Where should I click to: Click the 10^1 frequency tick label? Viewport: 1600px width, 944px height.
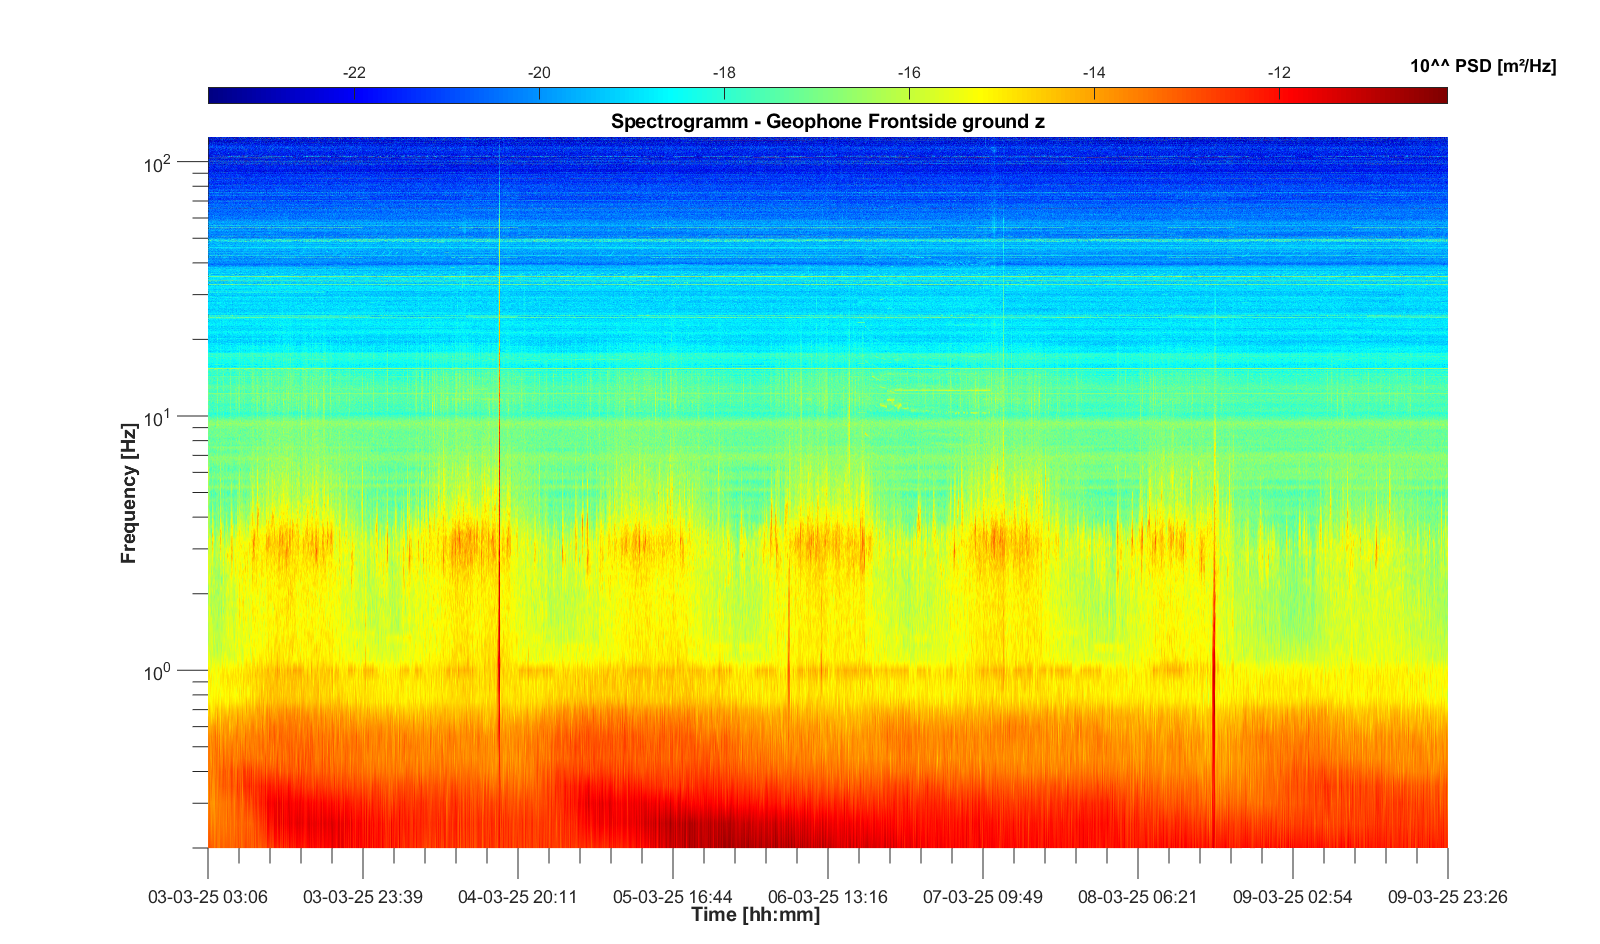(158, 418)
